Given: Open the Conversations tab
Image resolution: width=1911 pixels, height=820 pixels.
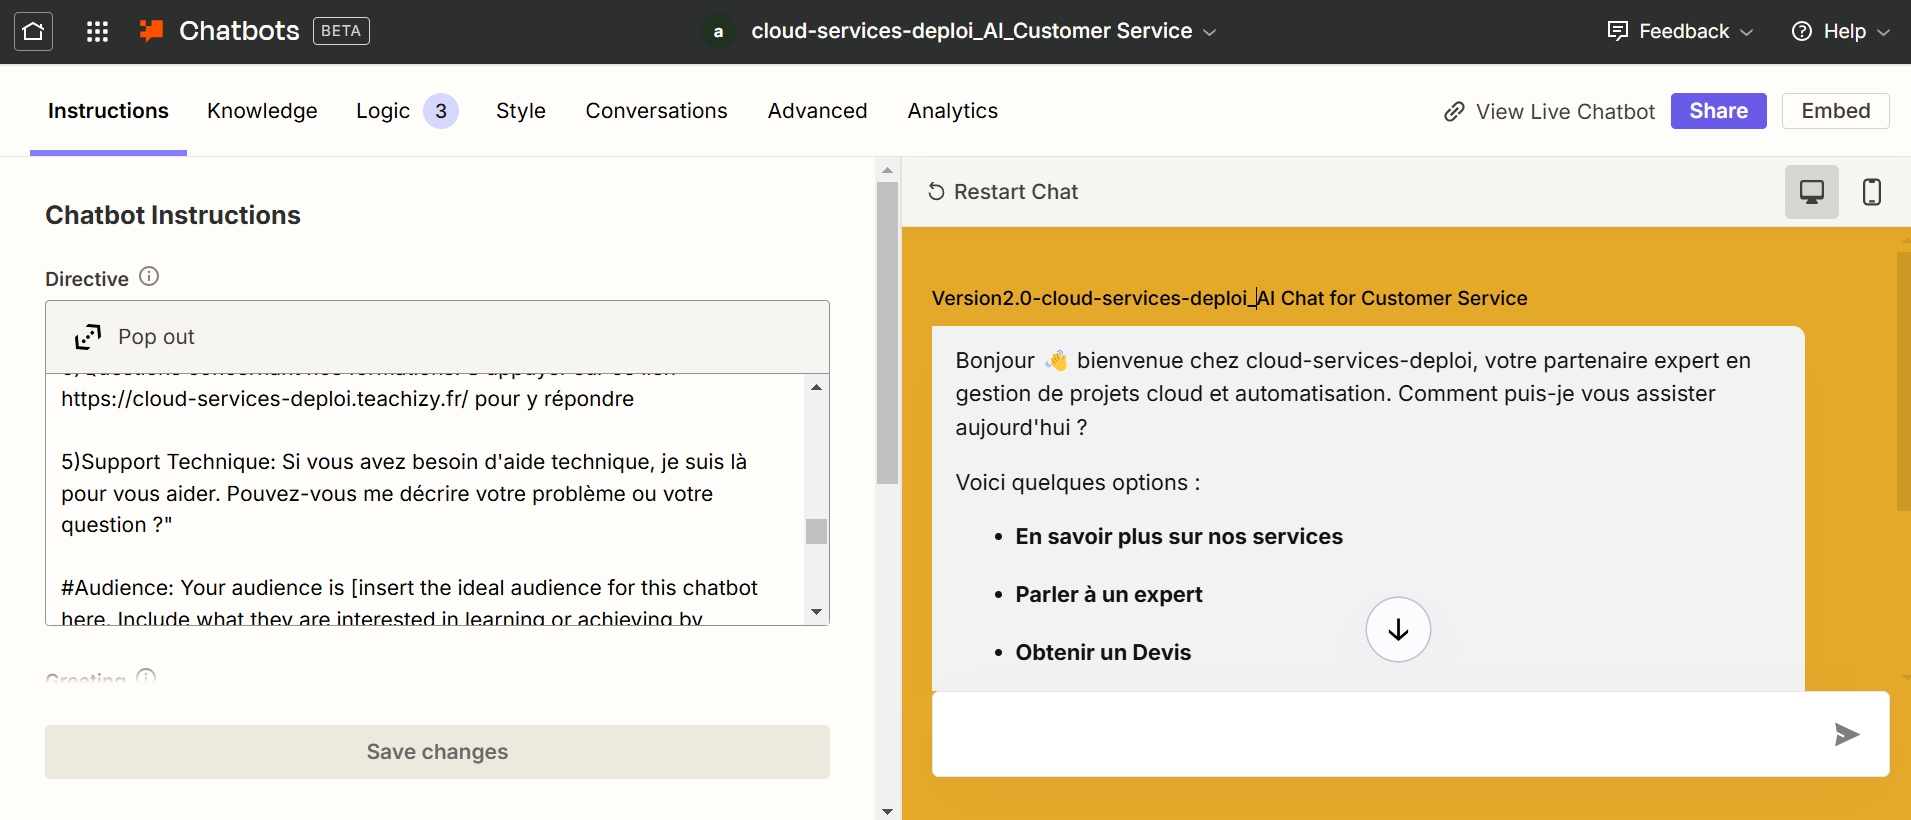Looking at the screenshot, I should pyautogui.click(x=656, y=111).
